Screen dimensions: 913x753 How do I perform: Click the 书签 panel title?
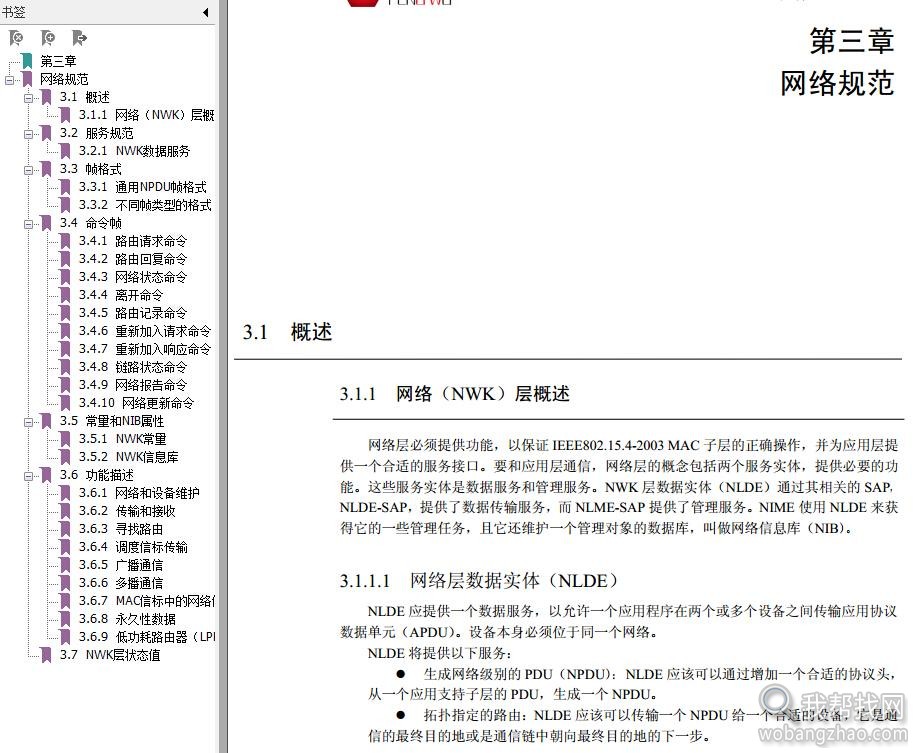13,12
